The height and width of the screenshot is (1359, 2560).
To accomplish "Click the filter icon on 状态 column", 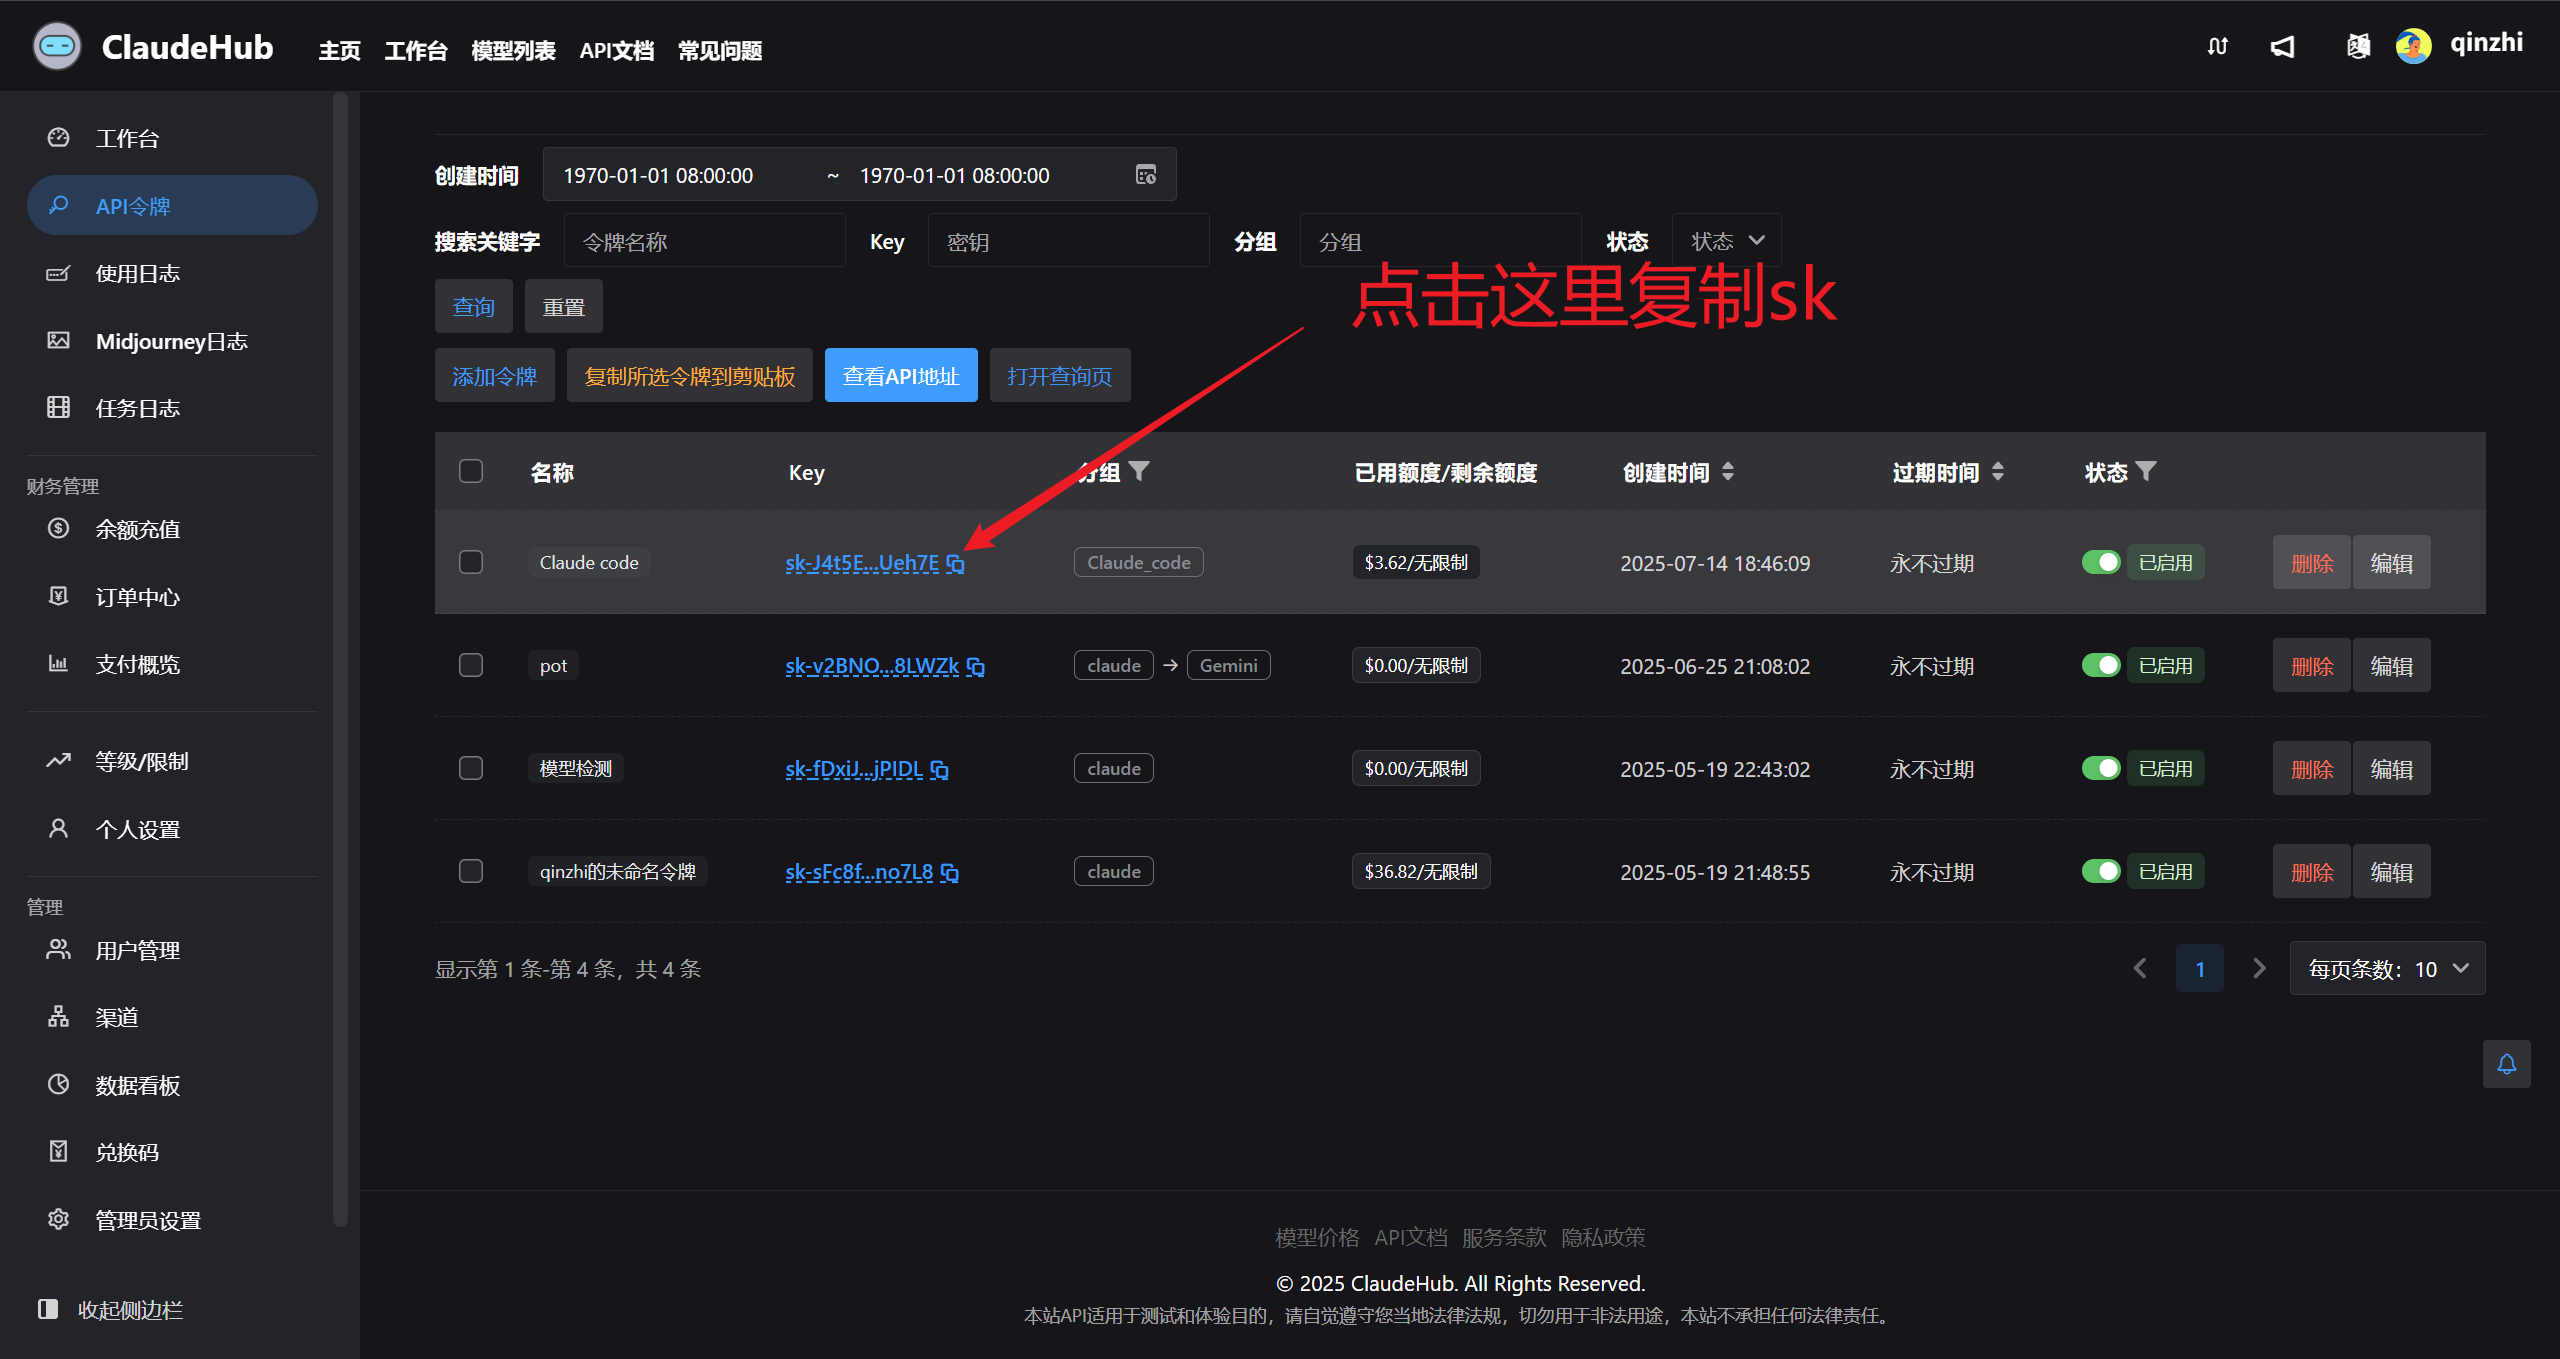I will [x=2146, y=471].
